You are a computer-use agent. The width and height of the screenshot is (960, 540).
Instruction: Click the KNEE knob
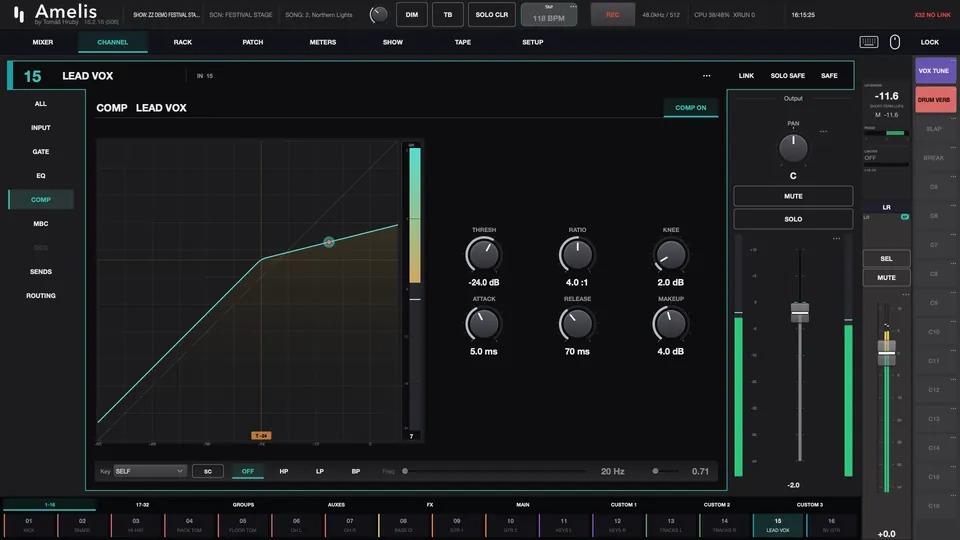pos(670,255)
